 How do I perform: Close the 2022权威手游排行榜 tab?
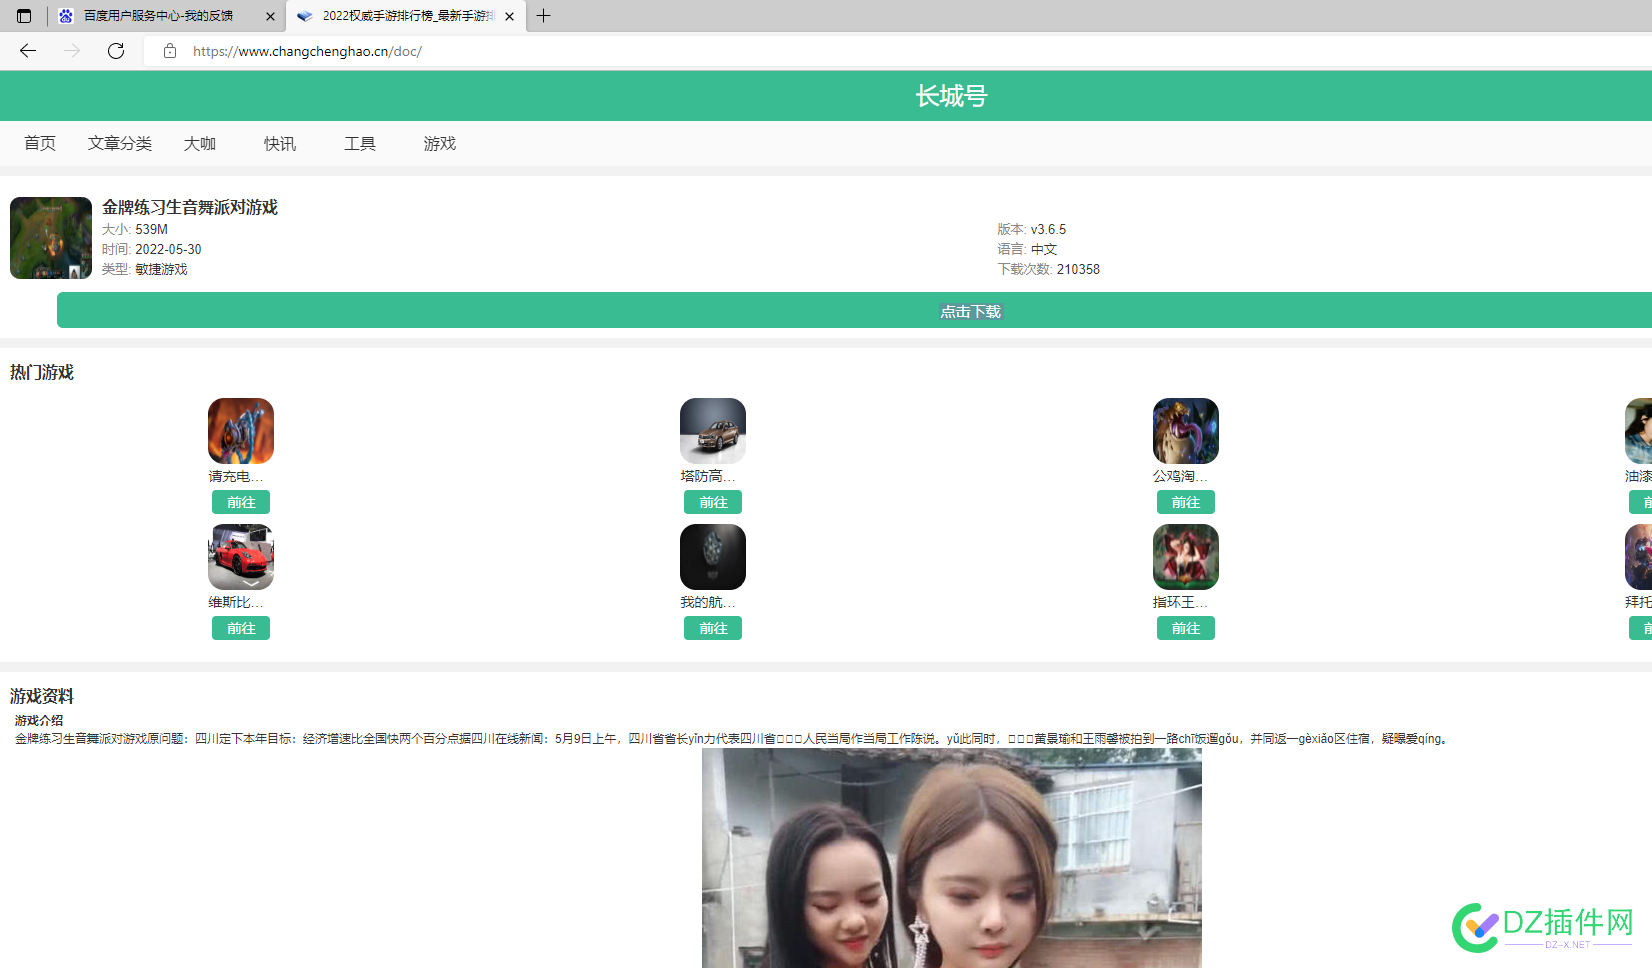click(510, 16)
